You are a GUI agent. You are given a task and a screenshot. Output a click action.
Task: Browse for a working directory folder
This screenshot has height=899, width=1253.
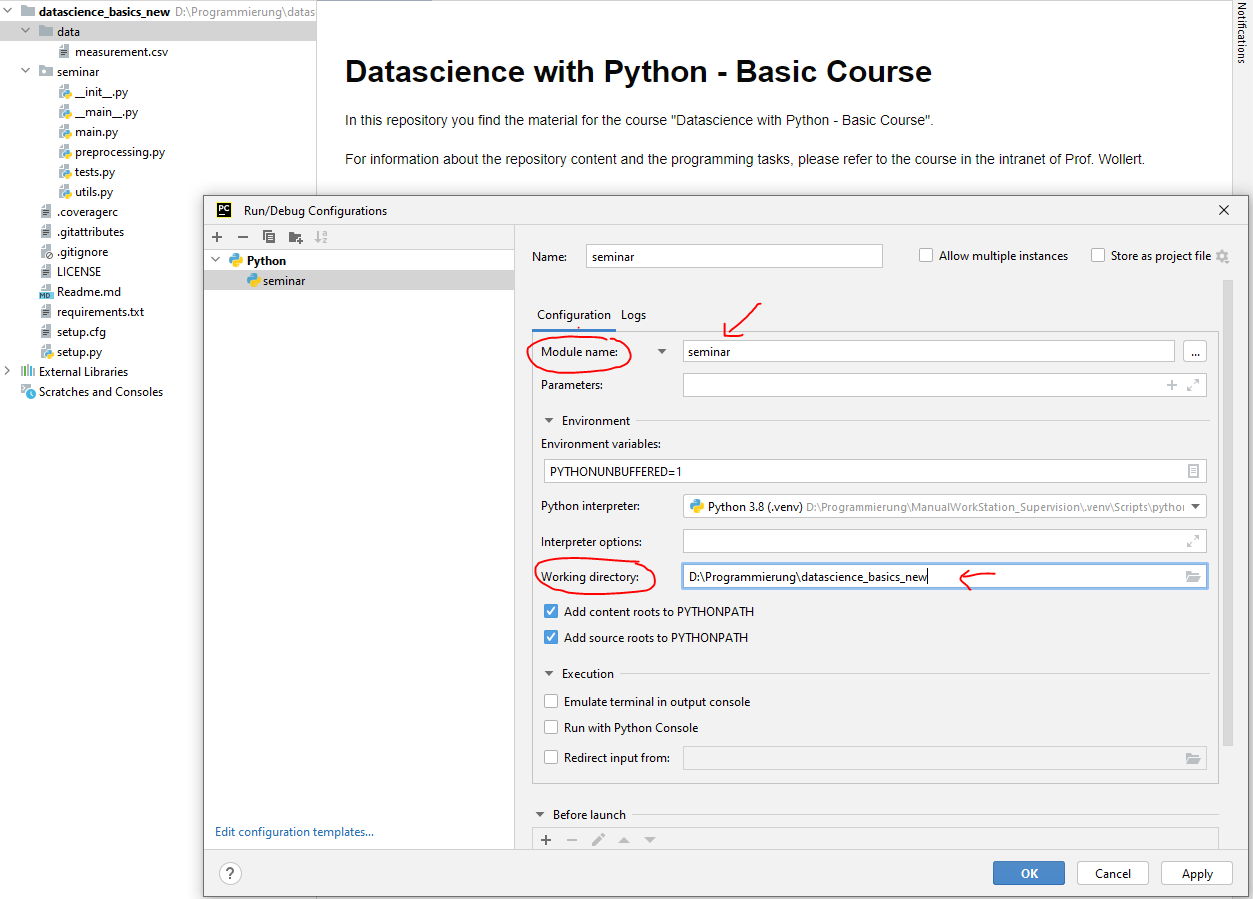(x=1192, y=576)
